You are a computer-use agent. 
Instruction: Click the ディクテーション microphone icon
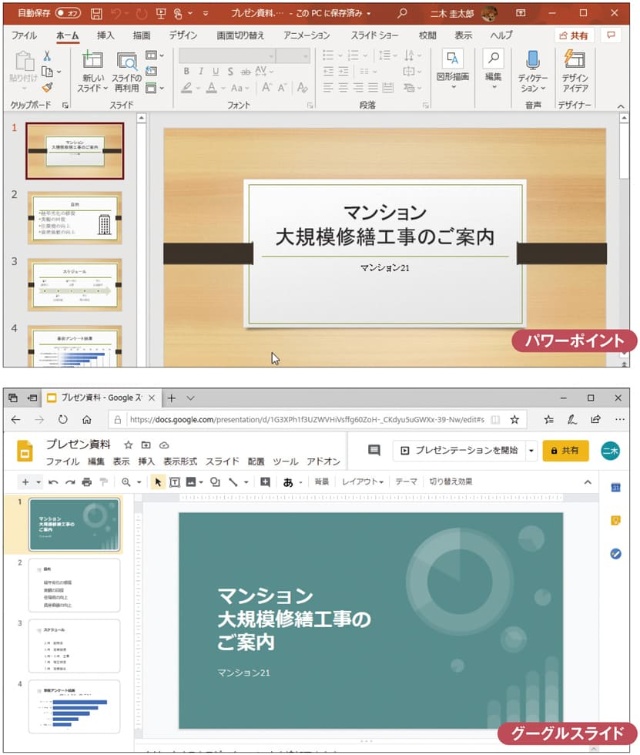pos(533,61)
